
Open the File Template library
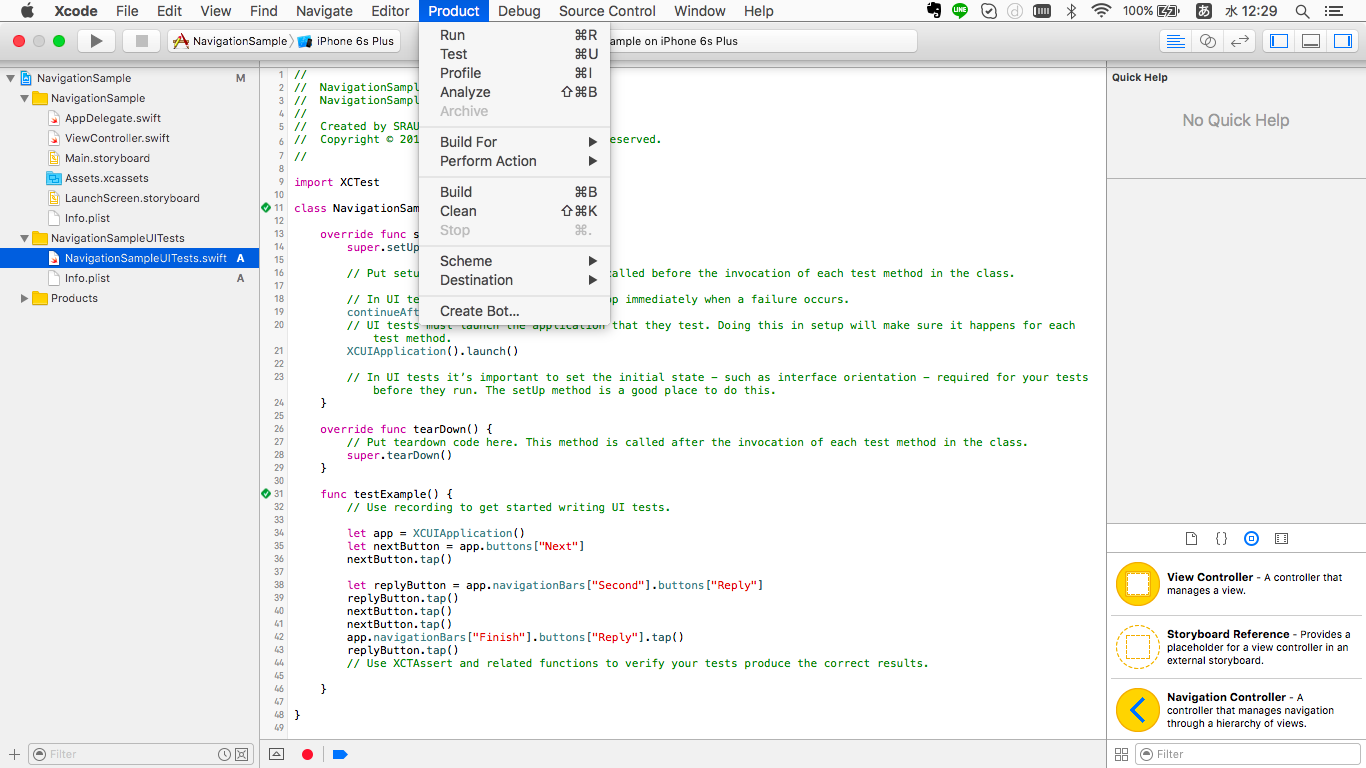[1191, 538]
